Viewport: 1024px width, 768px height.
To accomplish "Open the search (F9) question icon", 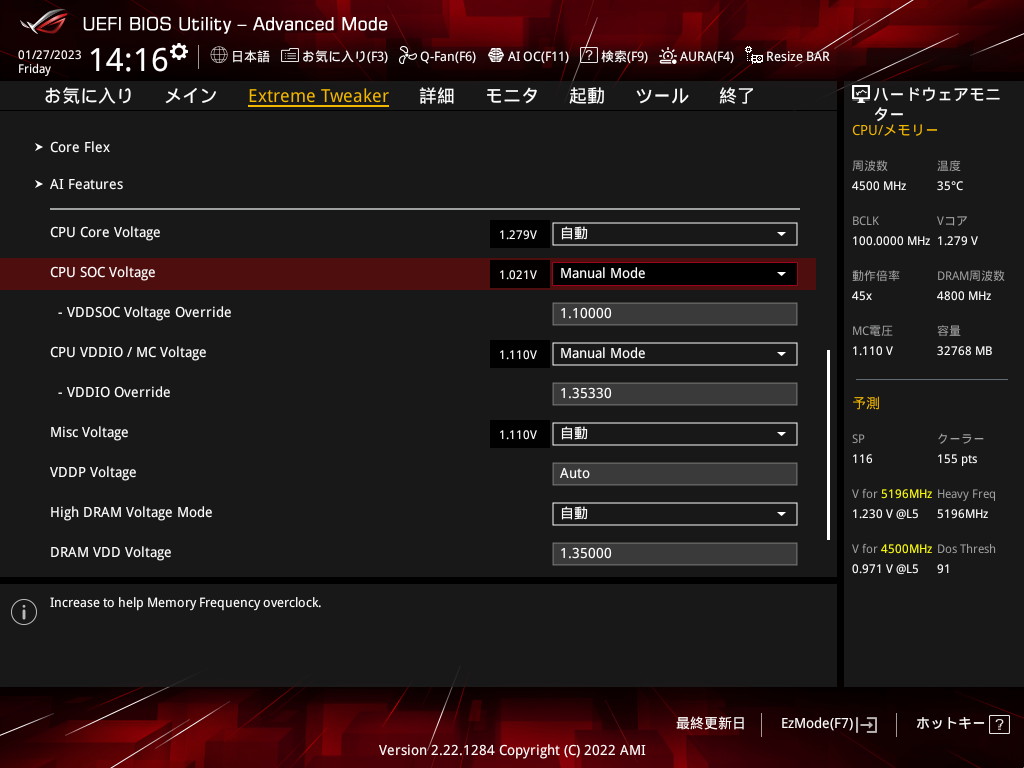I will [589, 56].
